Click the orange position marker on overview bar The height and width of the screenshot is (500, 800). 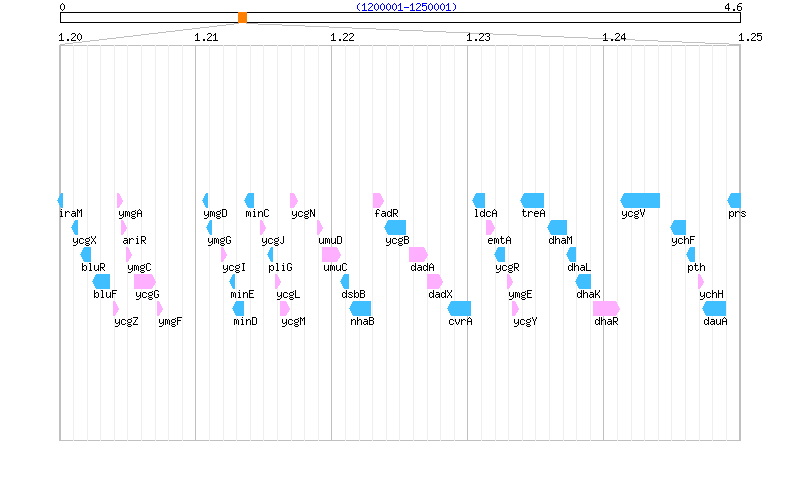(242, 17)
